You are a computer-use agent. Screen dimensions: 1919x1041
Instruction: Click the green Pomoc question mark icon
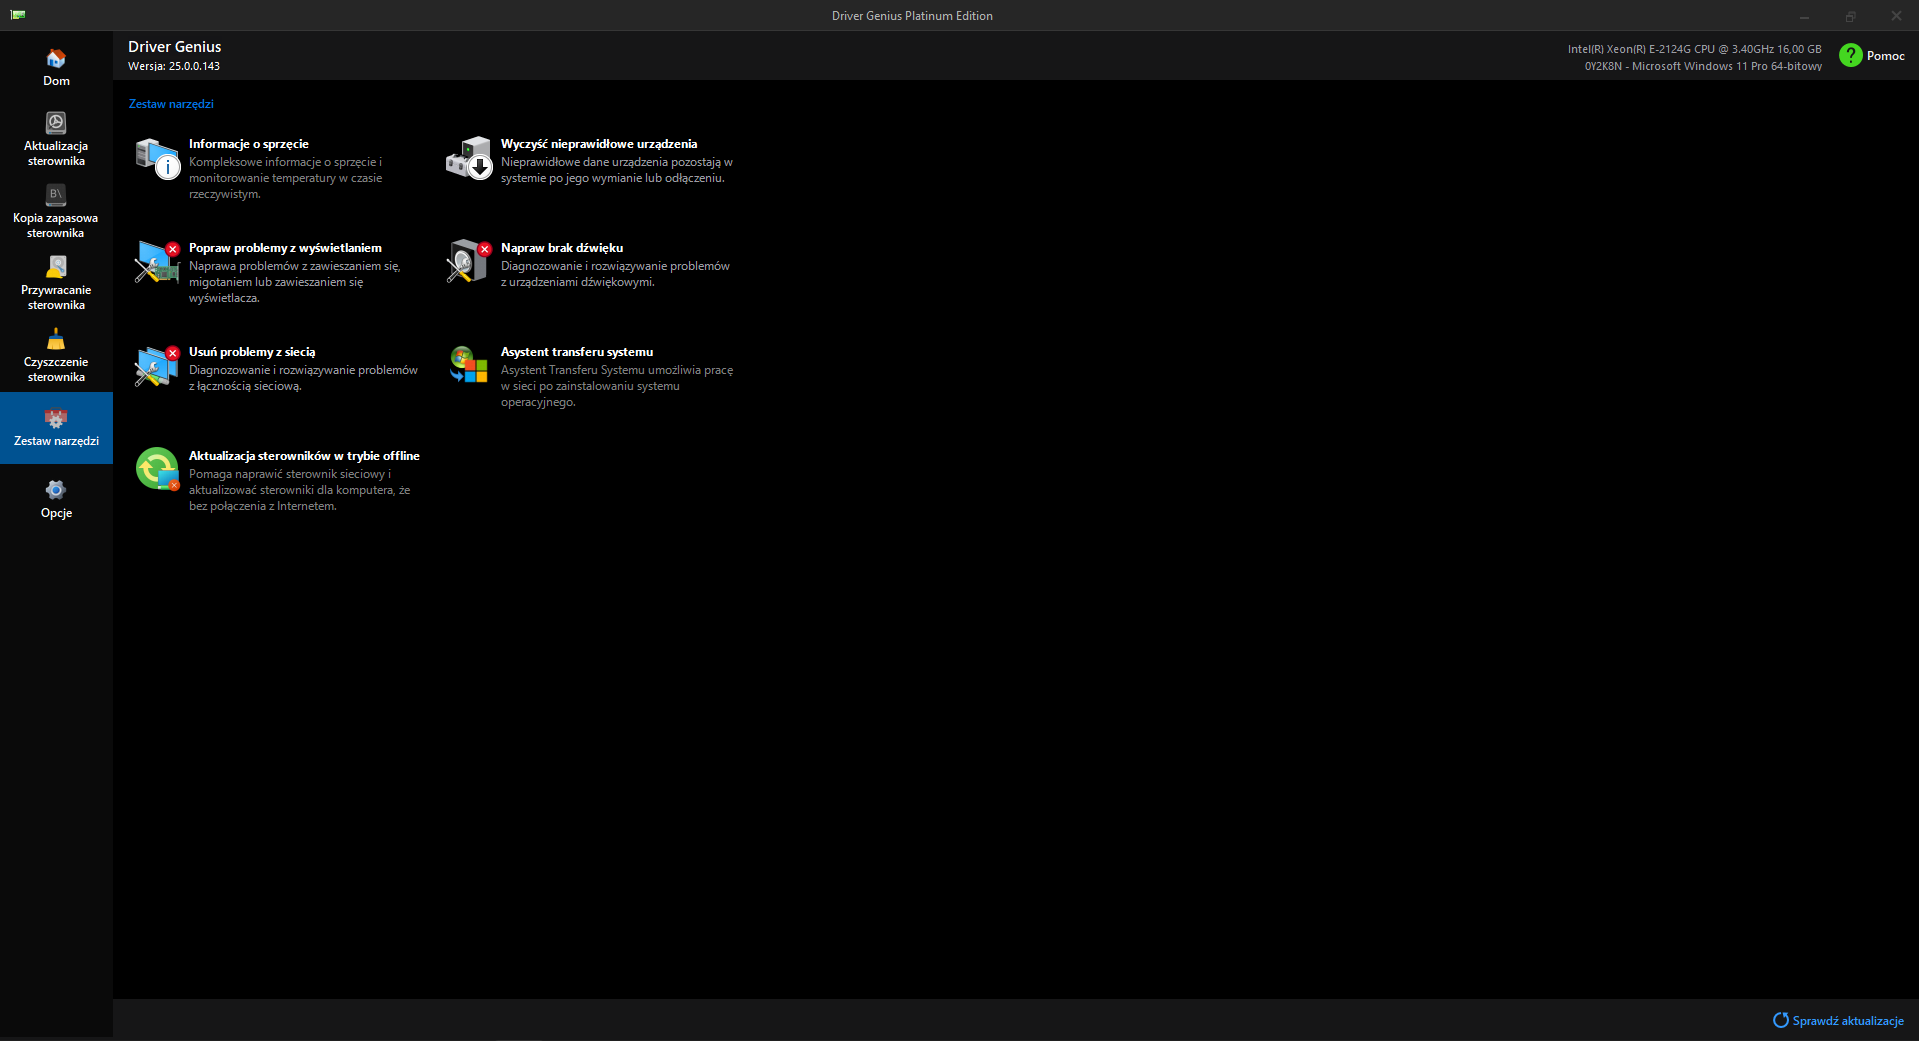pyautogui.click(x=1851, y=56)
